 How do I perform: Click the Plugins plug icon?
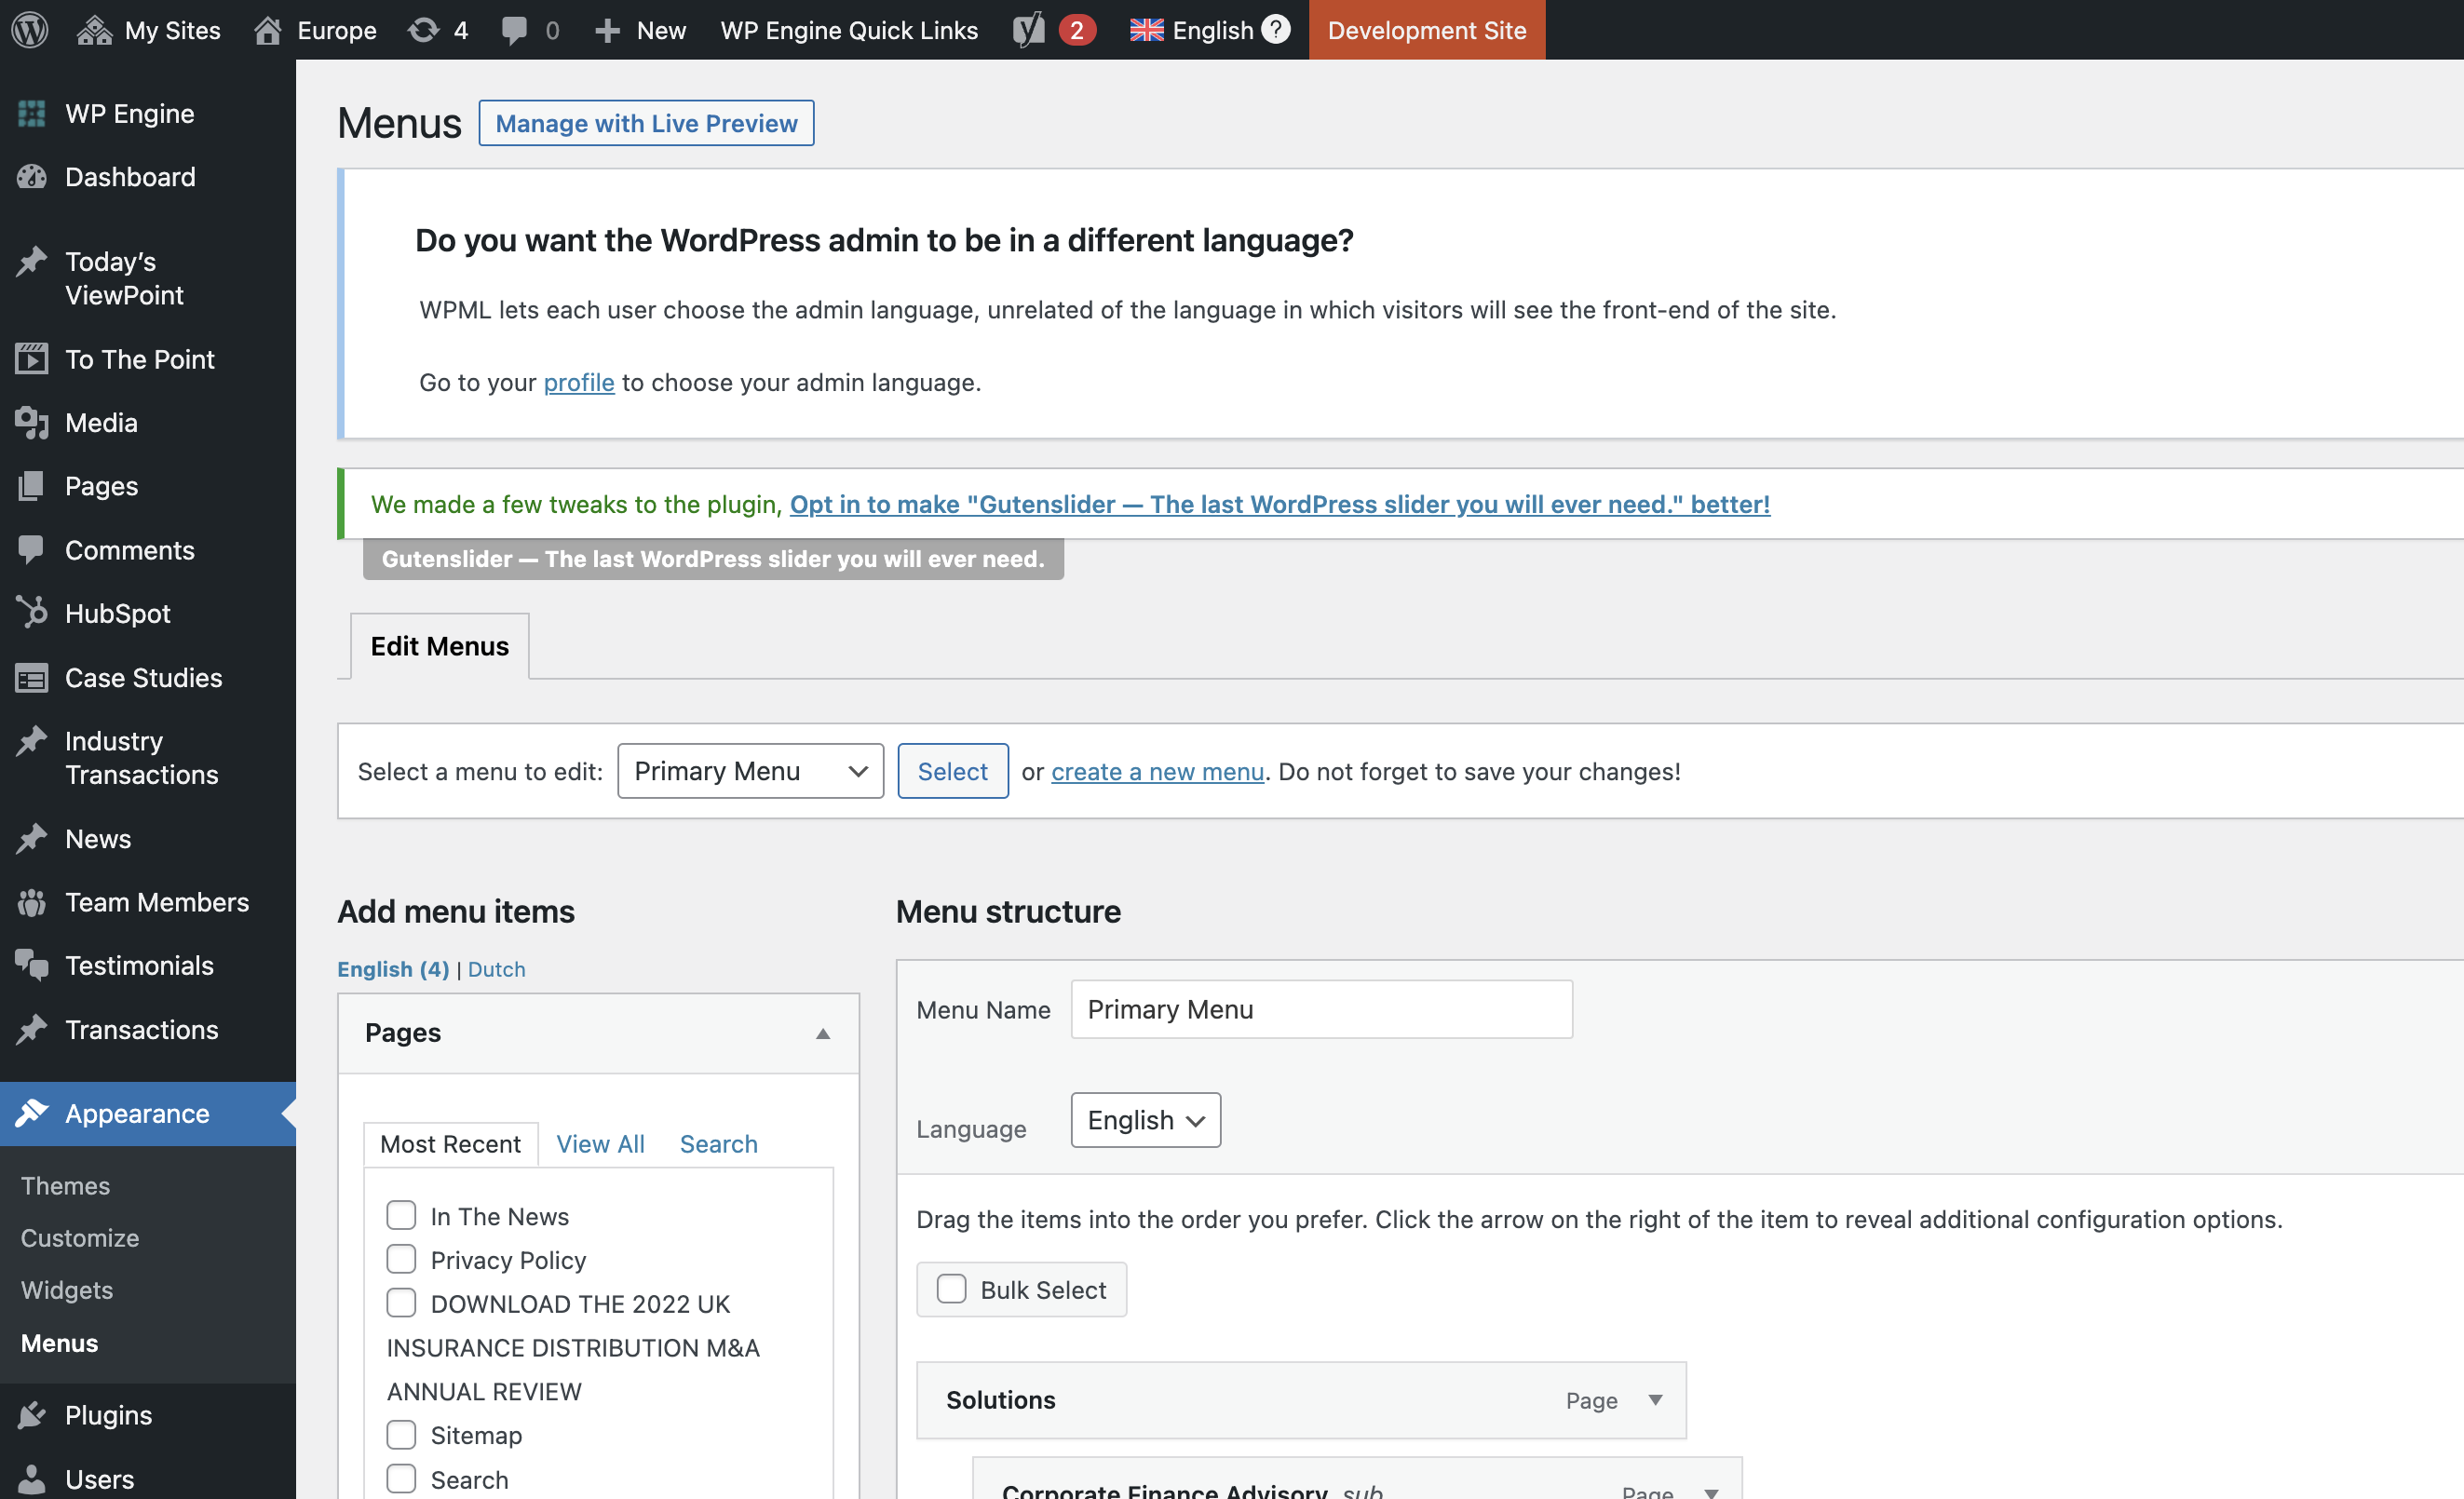31,1415
